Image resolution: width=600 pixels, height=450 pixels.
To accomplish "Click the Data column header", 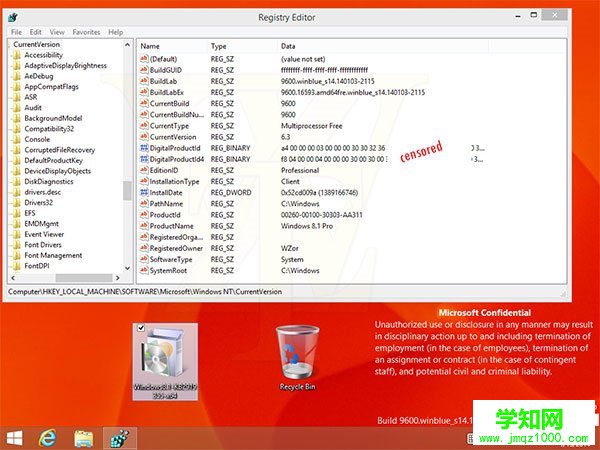I will coord(382,46).
